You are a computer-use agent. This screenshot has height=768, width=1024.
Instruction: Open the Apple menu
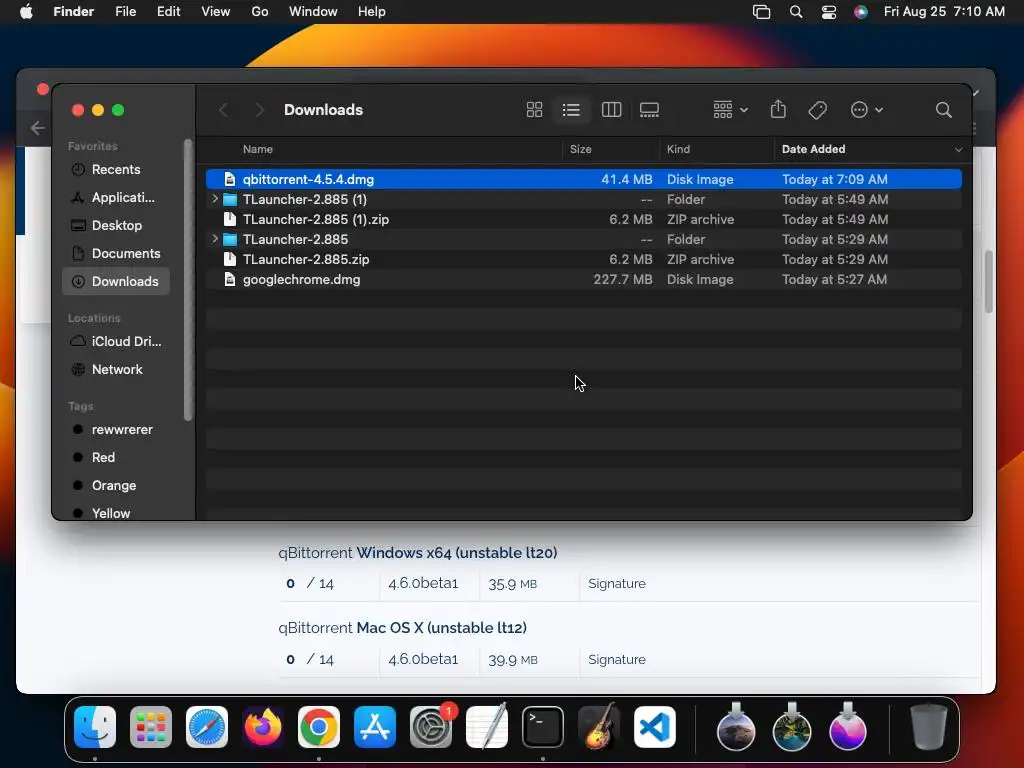point(26,12)
